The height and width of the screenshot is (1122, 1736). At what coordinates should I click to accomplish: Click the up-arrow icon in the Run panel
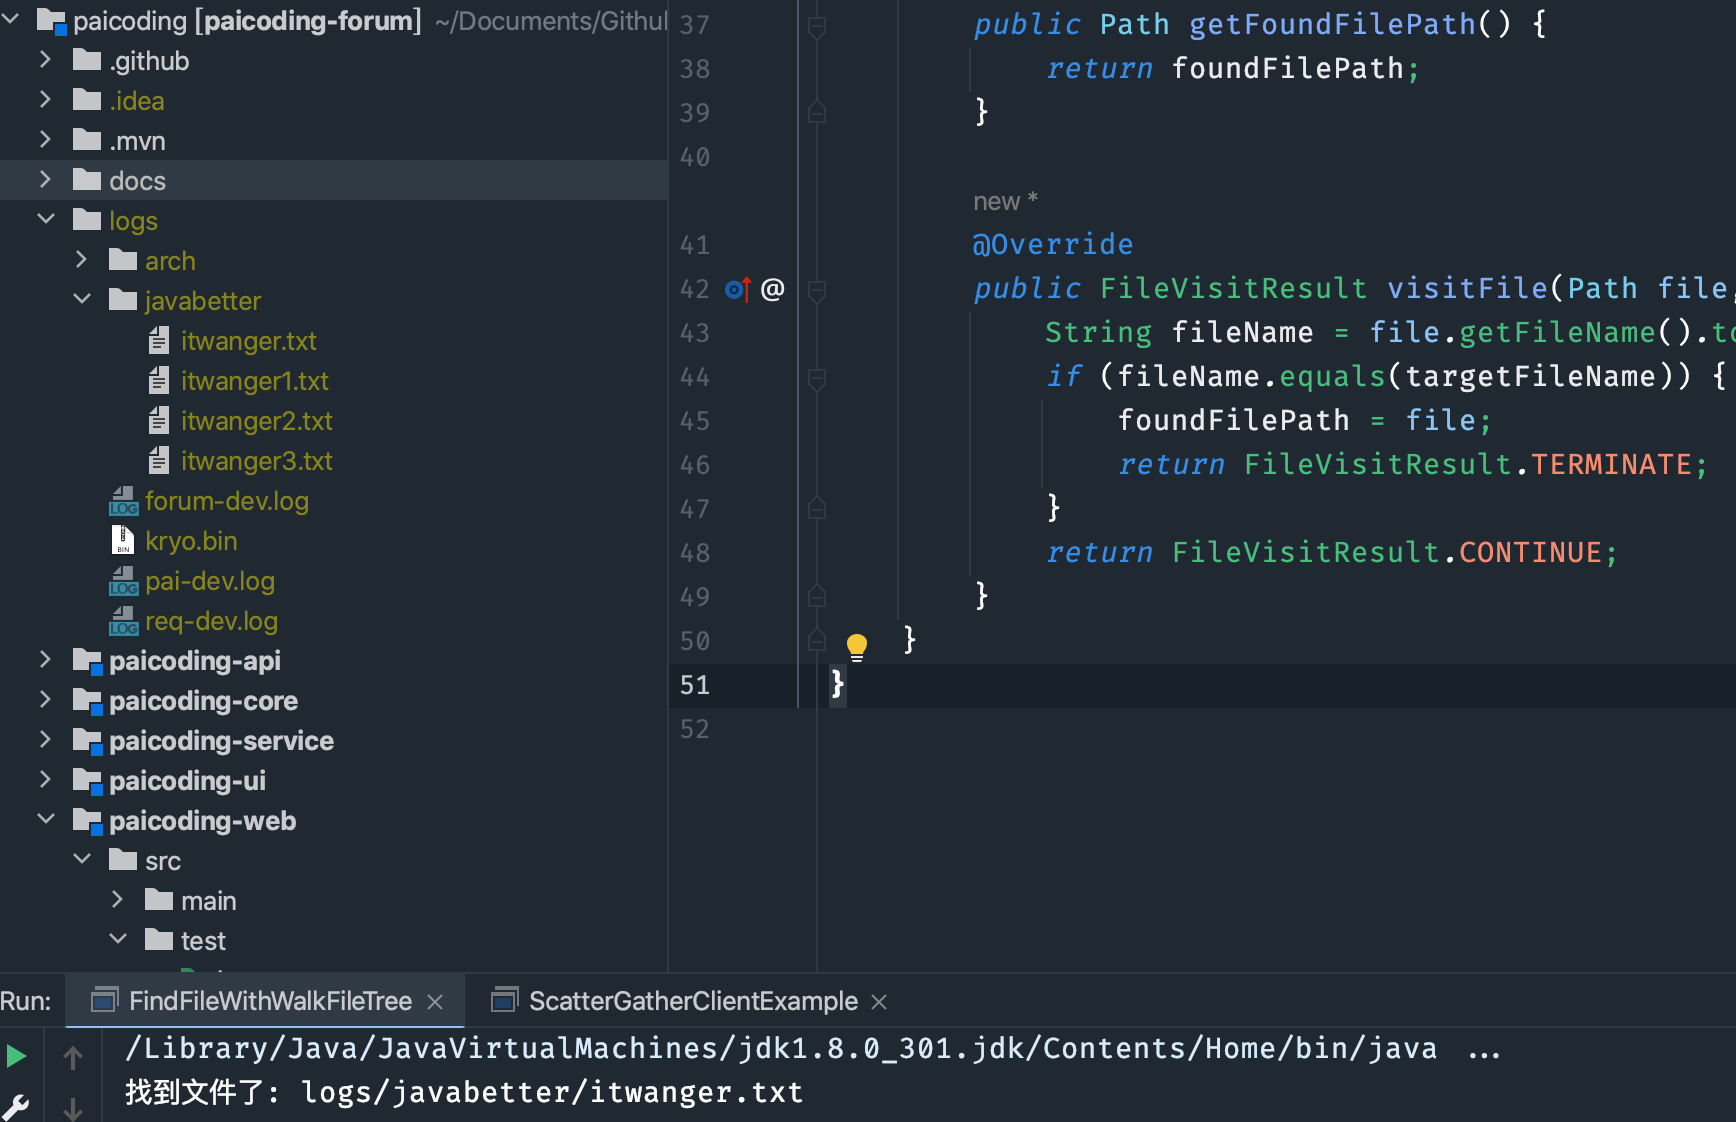(71, 1058)
